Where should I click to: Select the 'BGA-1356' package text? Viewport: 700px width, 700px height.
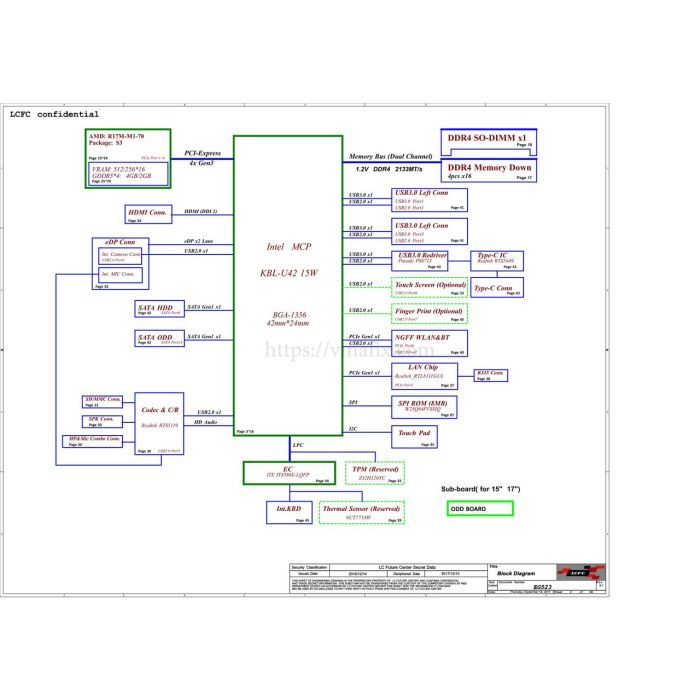(x=289, y=315)
